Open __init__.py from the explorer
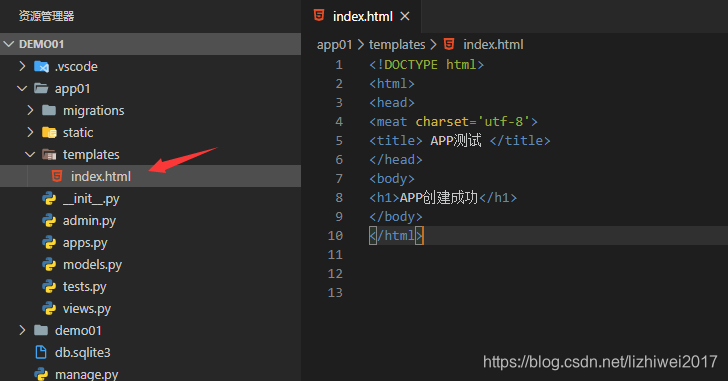The height and width of the screenshot is (381, 728). [91, 199]
